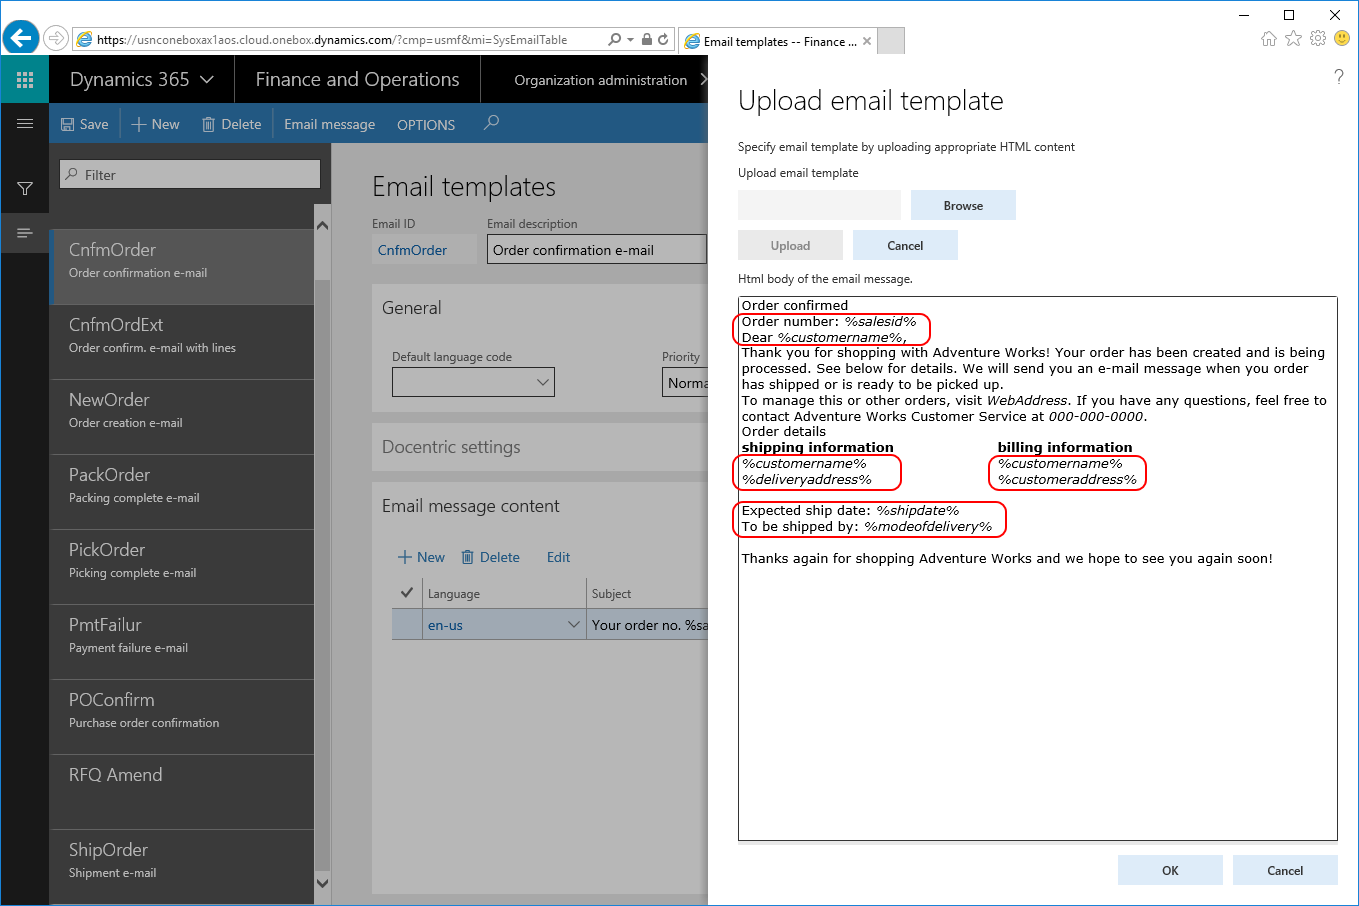
Task: Click the search magnifier in action bar
Action: 491,123
